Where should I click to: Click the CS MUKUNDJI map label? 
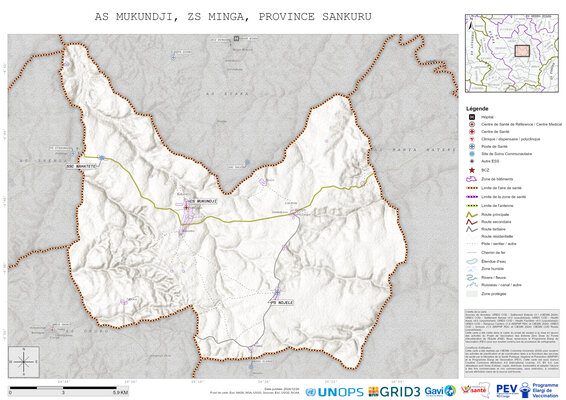click(x=202, y=201)
